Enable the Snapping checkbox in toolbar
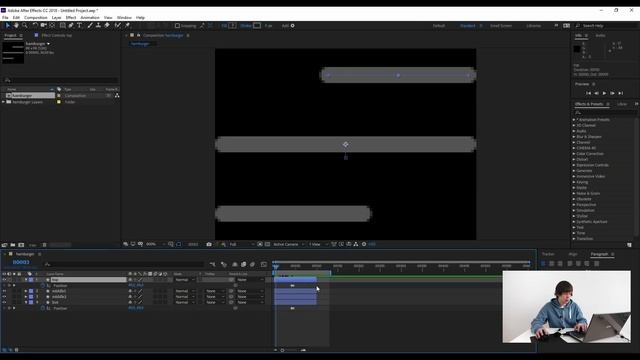640x360 pixels. tap(177, 26)
